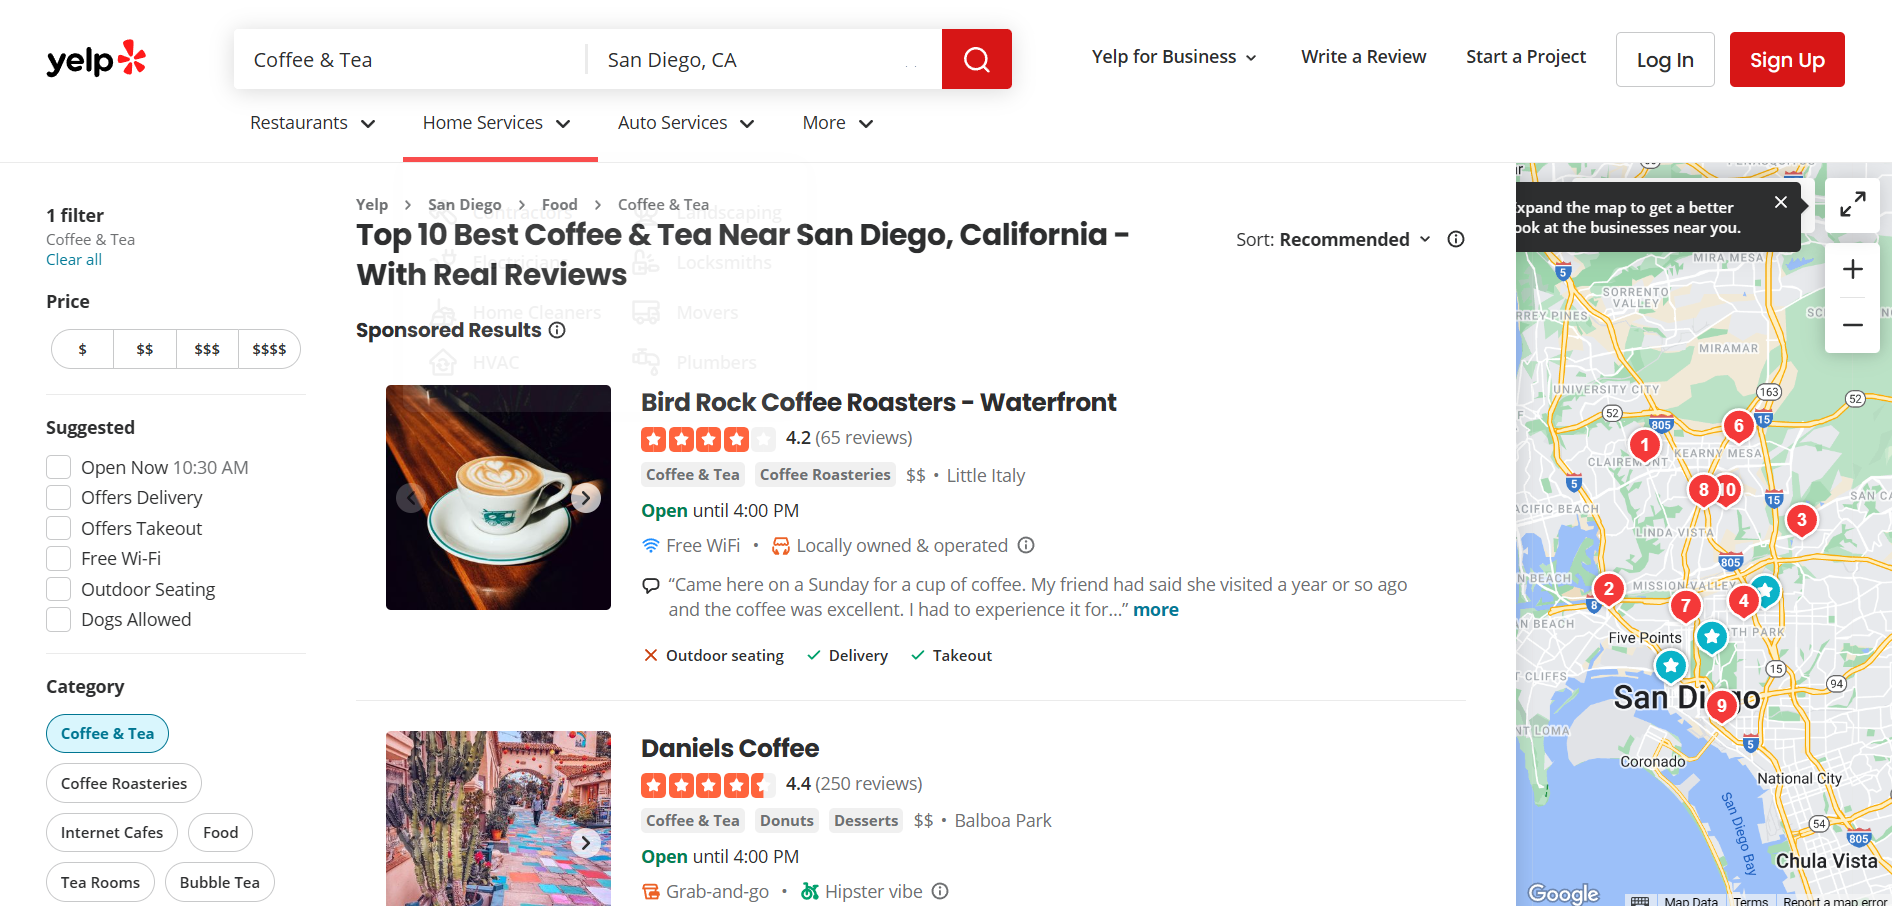Open Locally owned & operated info icon
1892x906 pixels.
coord(1026,545)
